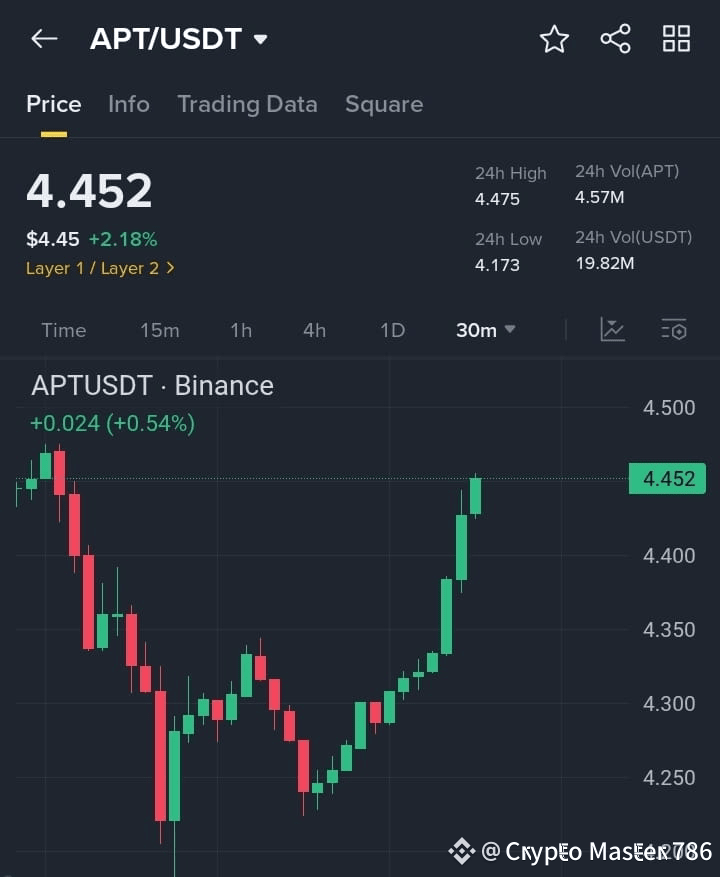The height and width of the screenshot is (877, 720).
Task: Expand Layer 1 / Layer 2 chevron
Action: click(x=171, y=269)
